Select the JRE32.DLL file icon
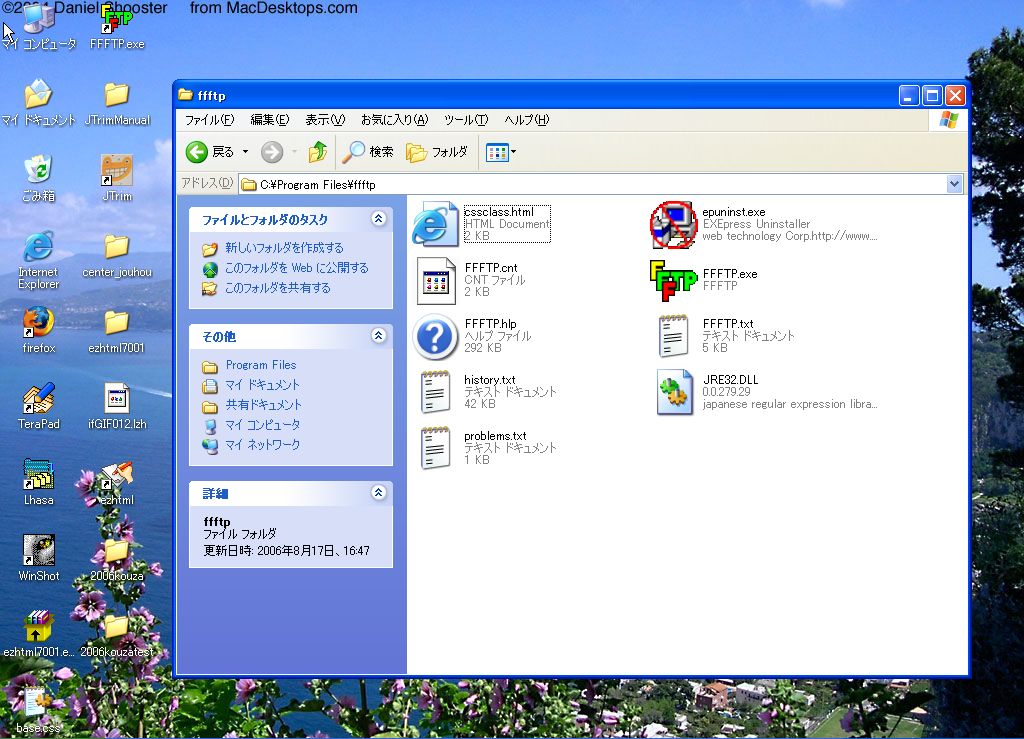The image size is (1024, 739). pos(674,392)
